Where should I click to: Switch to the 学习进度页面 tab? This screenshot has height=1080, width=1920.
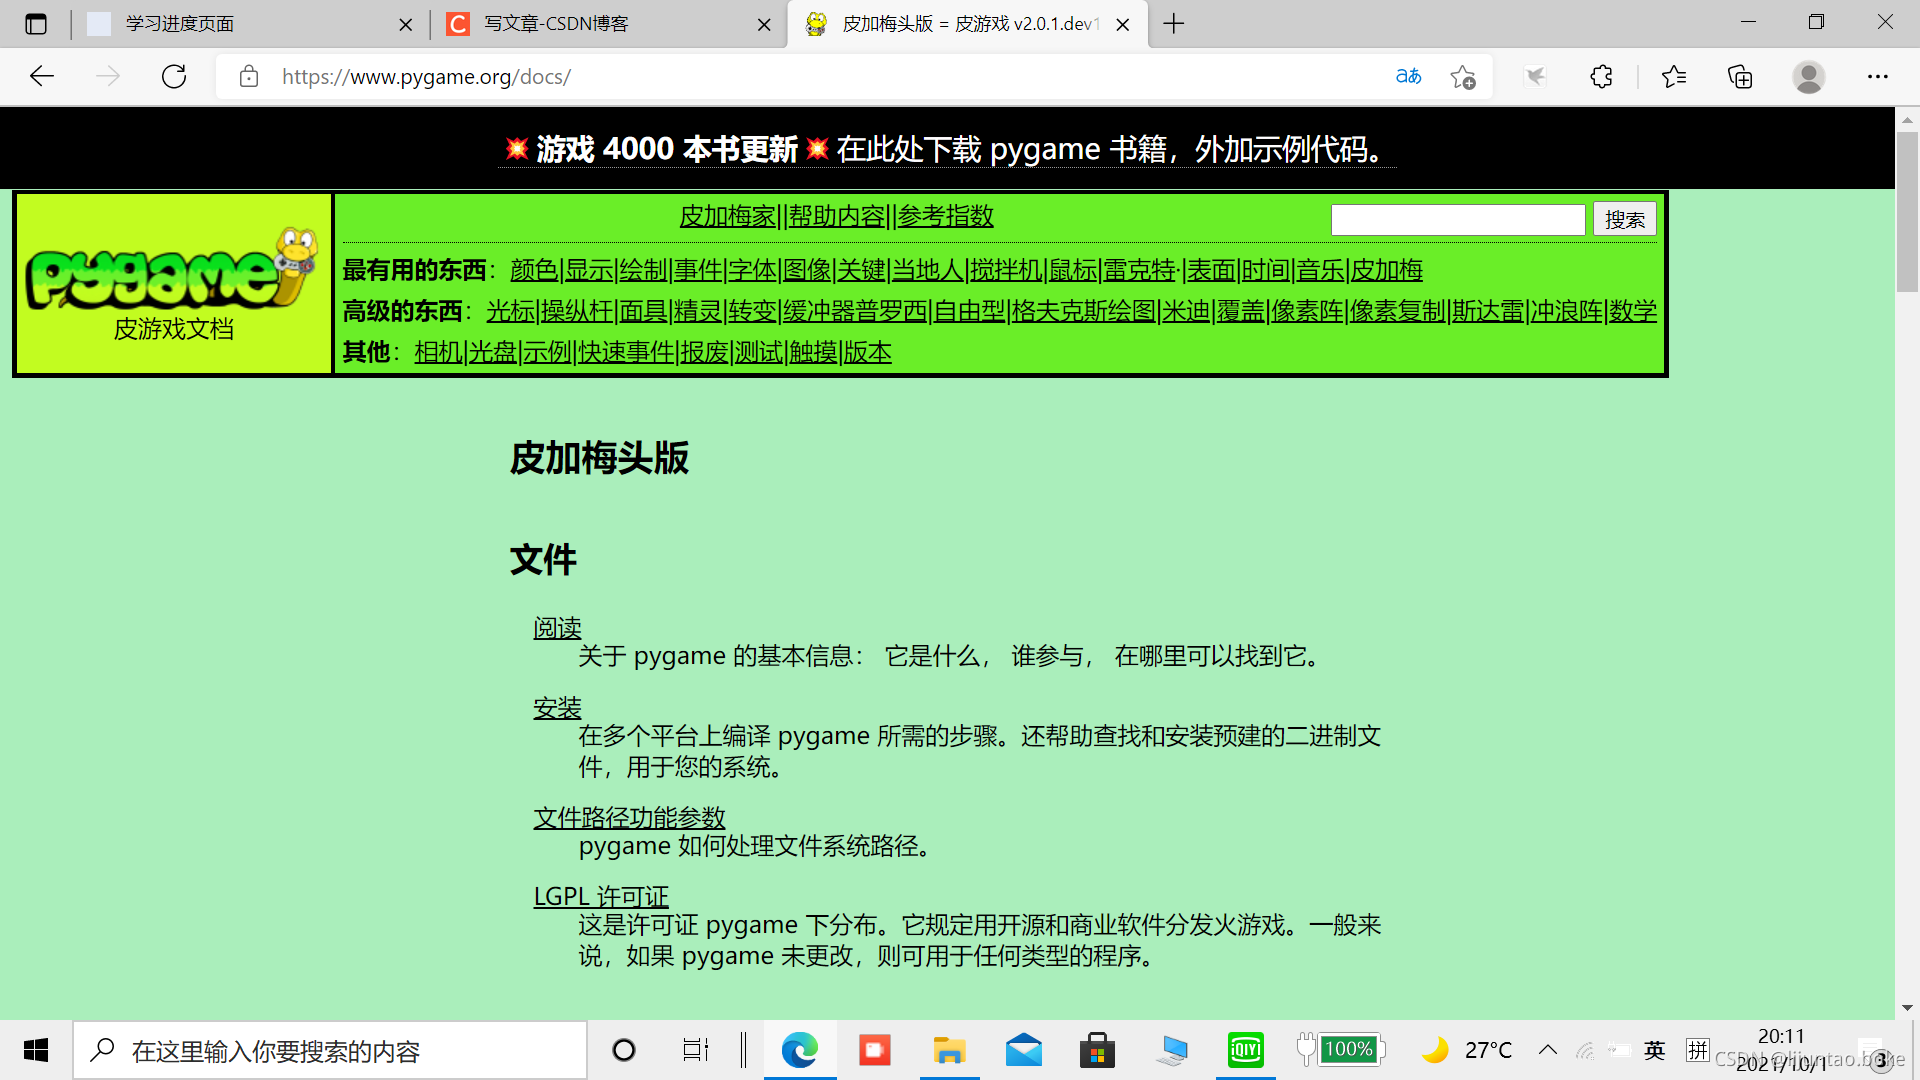click(180, 24)
